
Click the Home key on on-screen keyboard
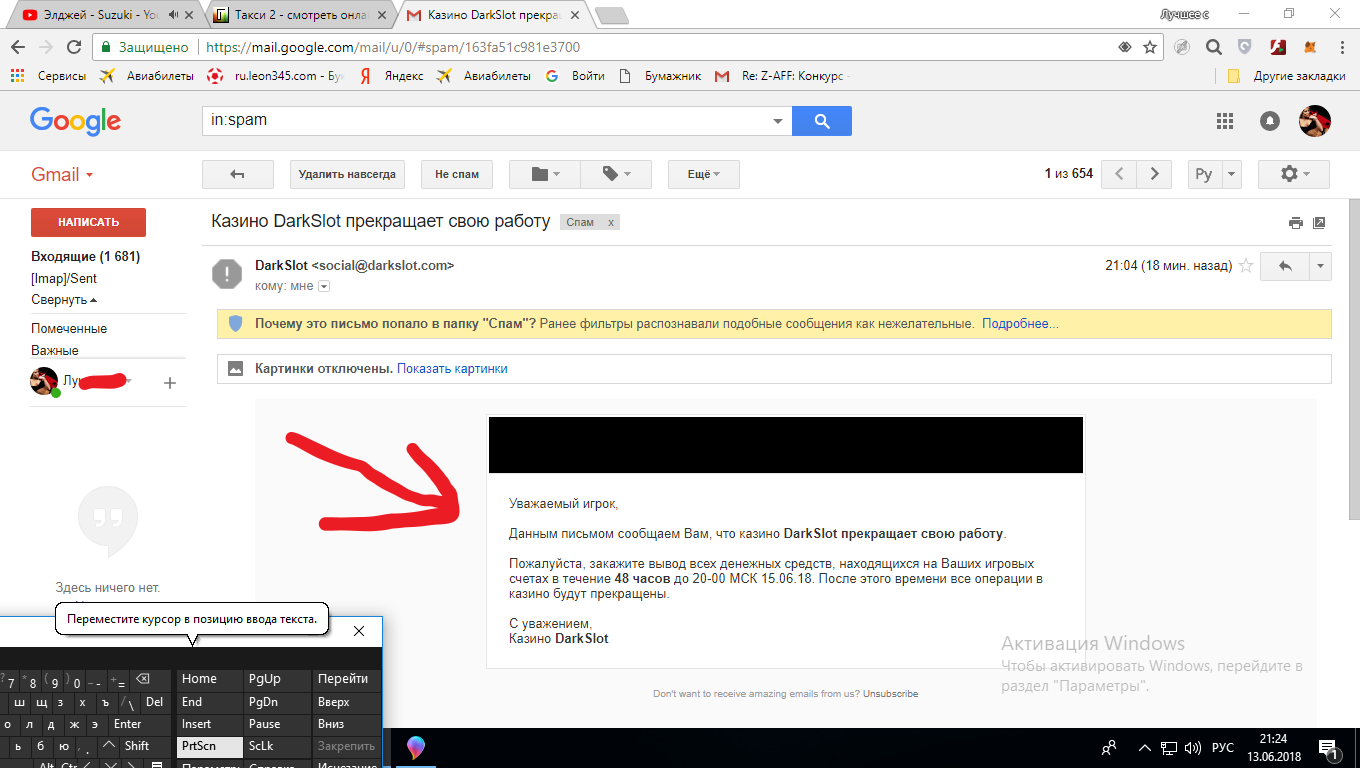click(x=210, y=679)
